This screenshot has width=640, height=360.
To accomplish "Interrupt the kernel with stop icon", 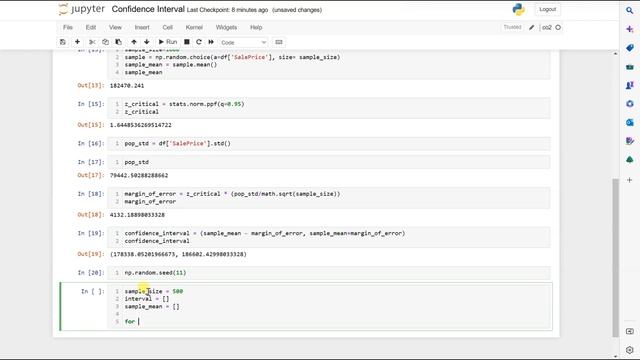I will pos(187,42).
